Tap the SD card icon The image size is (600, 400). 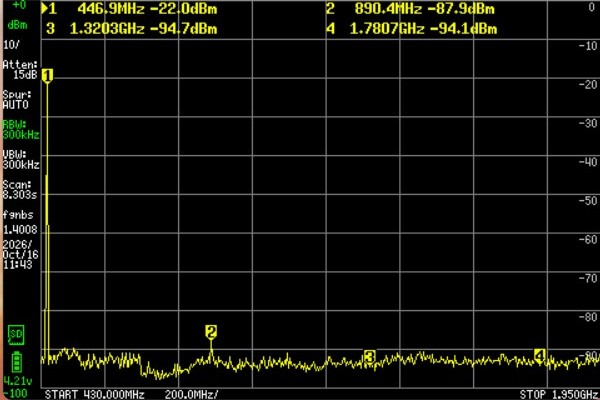click(x=16, y=335)
